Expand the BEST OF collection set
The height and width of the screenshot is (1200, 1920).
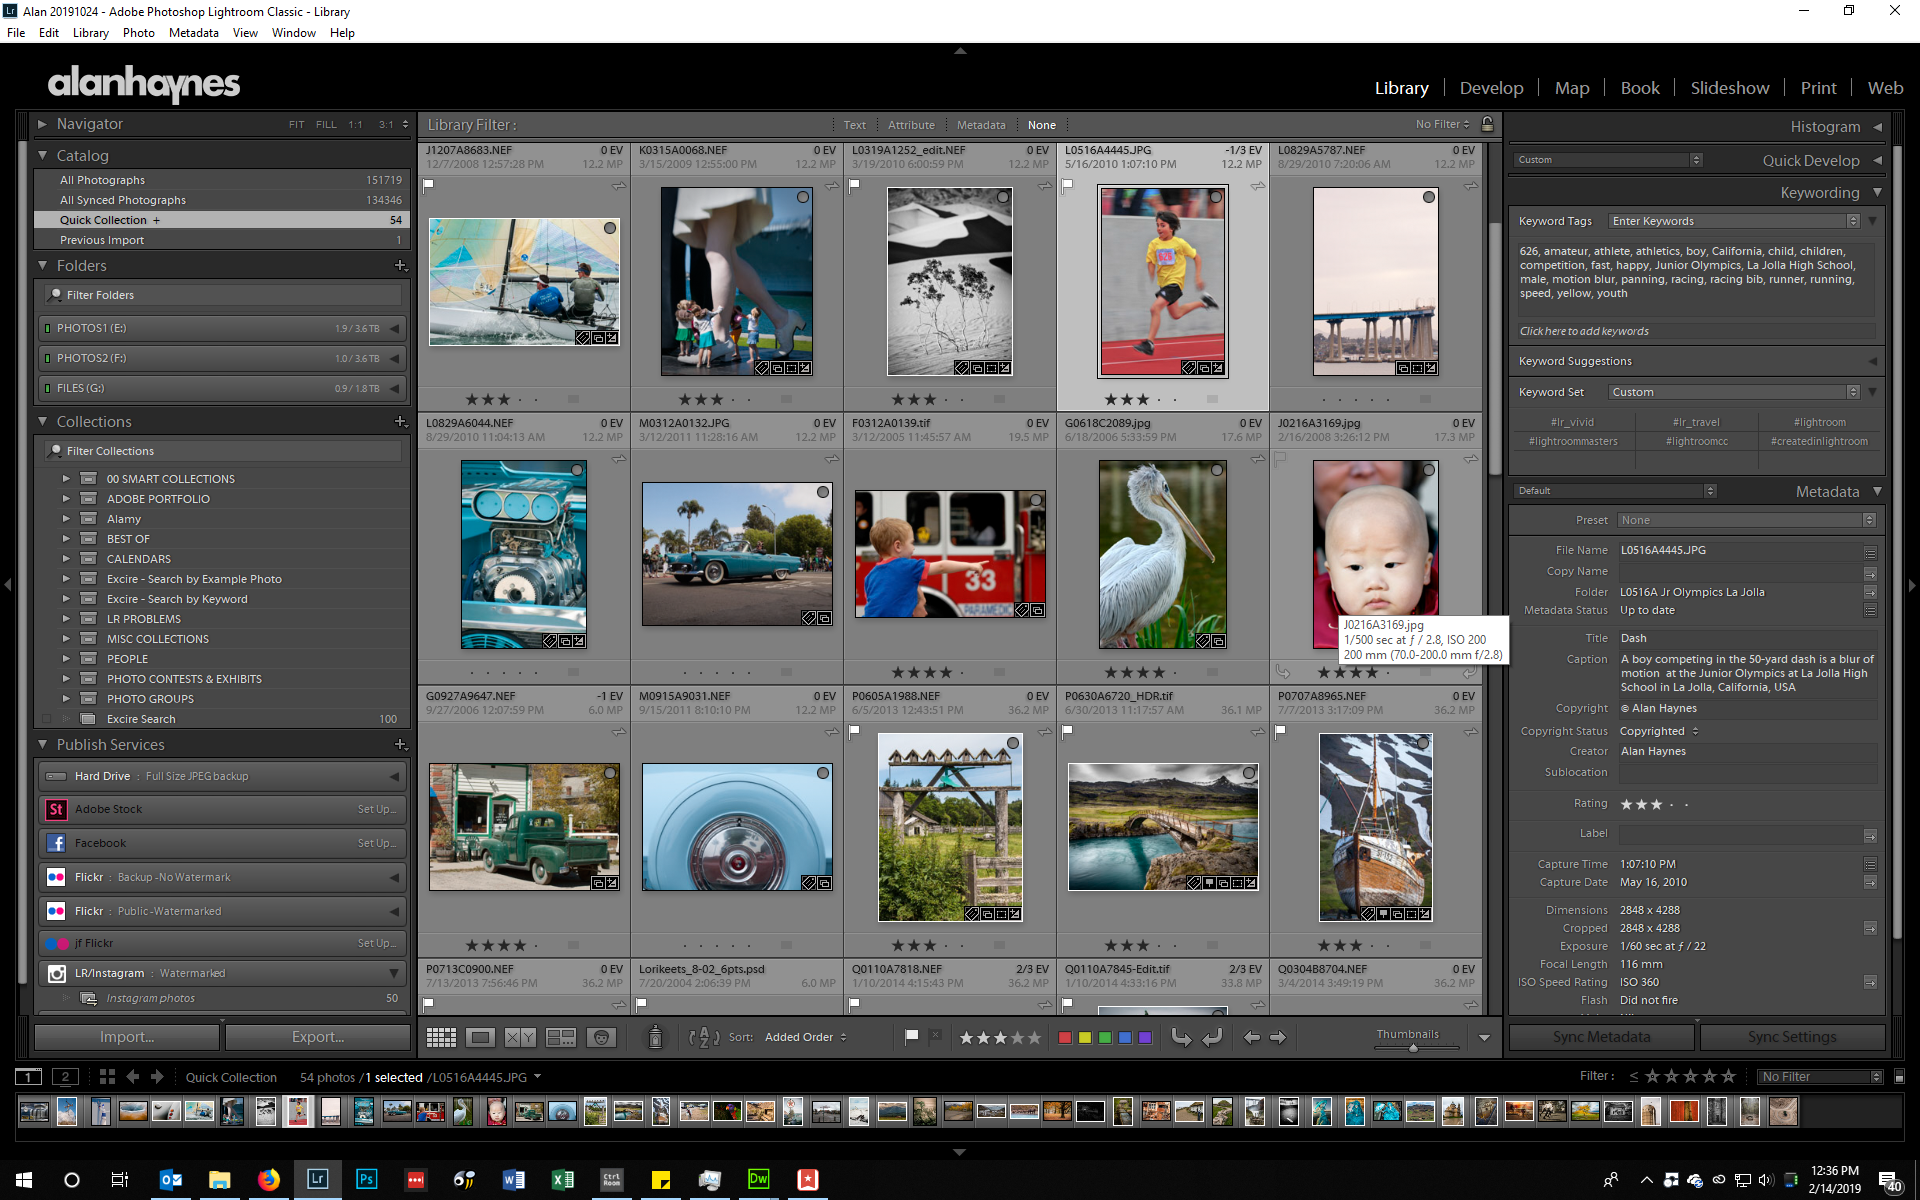tap(66, 539)
